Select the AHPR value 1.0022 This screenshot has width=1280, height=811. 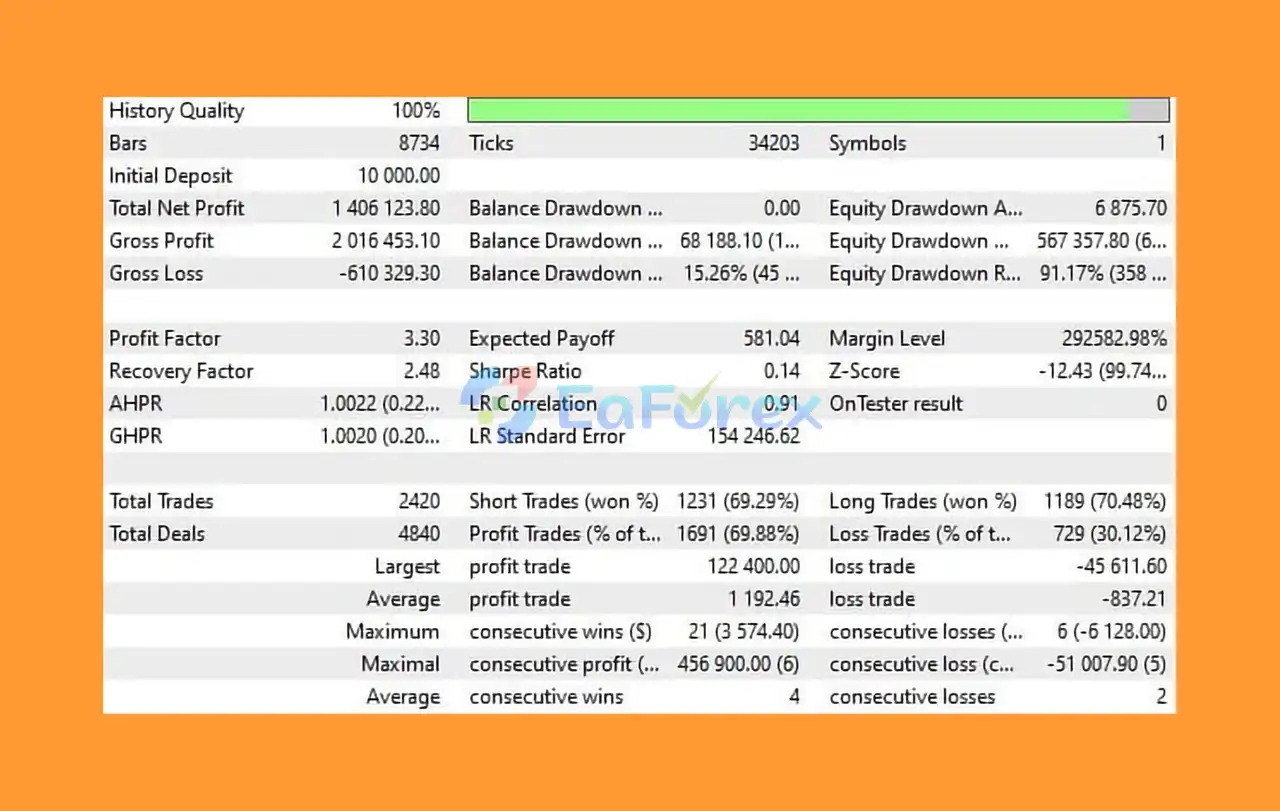click(x=380, y=404)
